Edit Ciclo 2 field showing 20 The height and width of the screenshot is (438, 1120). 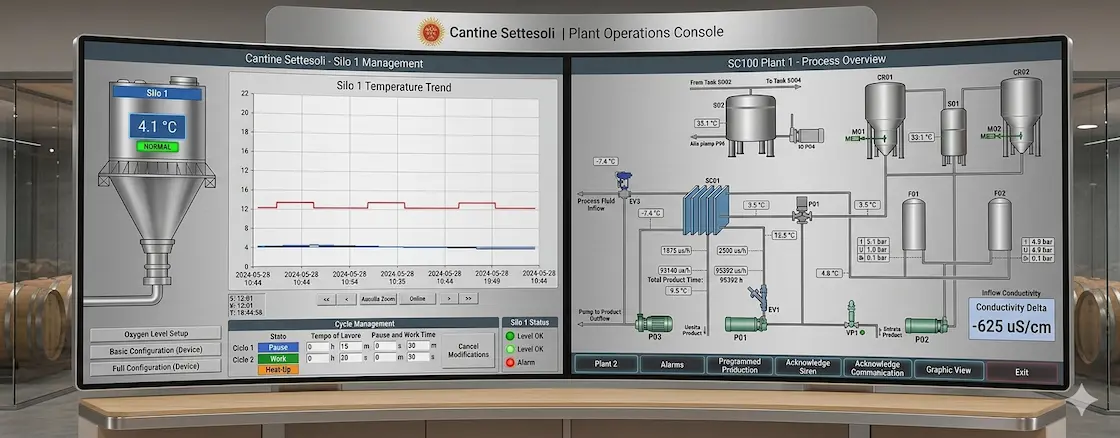point(349,357)
